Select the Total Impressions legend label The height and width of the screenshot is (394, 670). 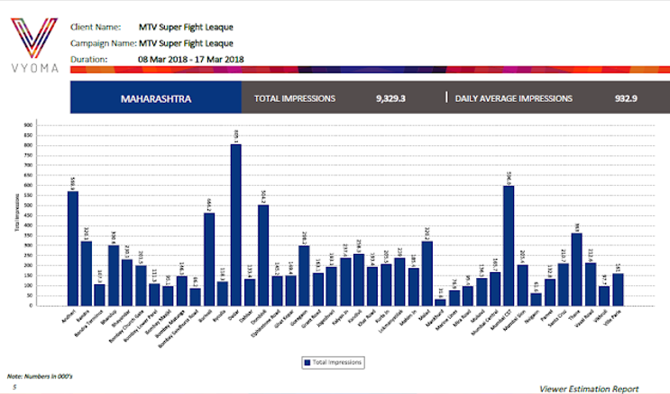click(x=337, y=362)
